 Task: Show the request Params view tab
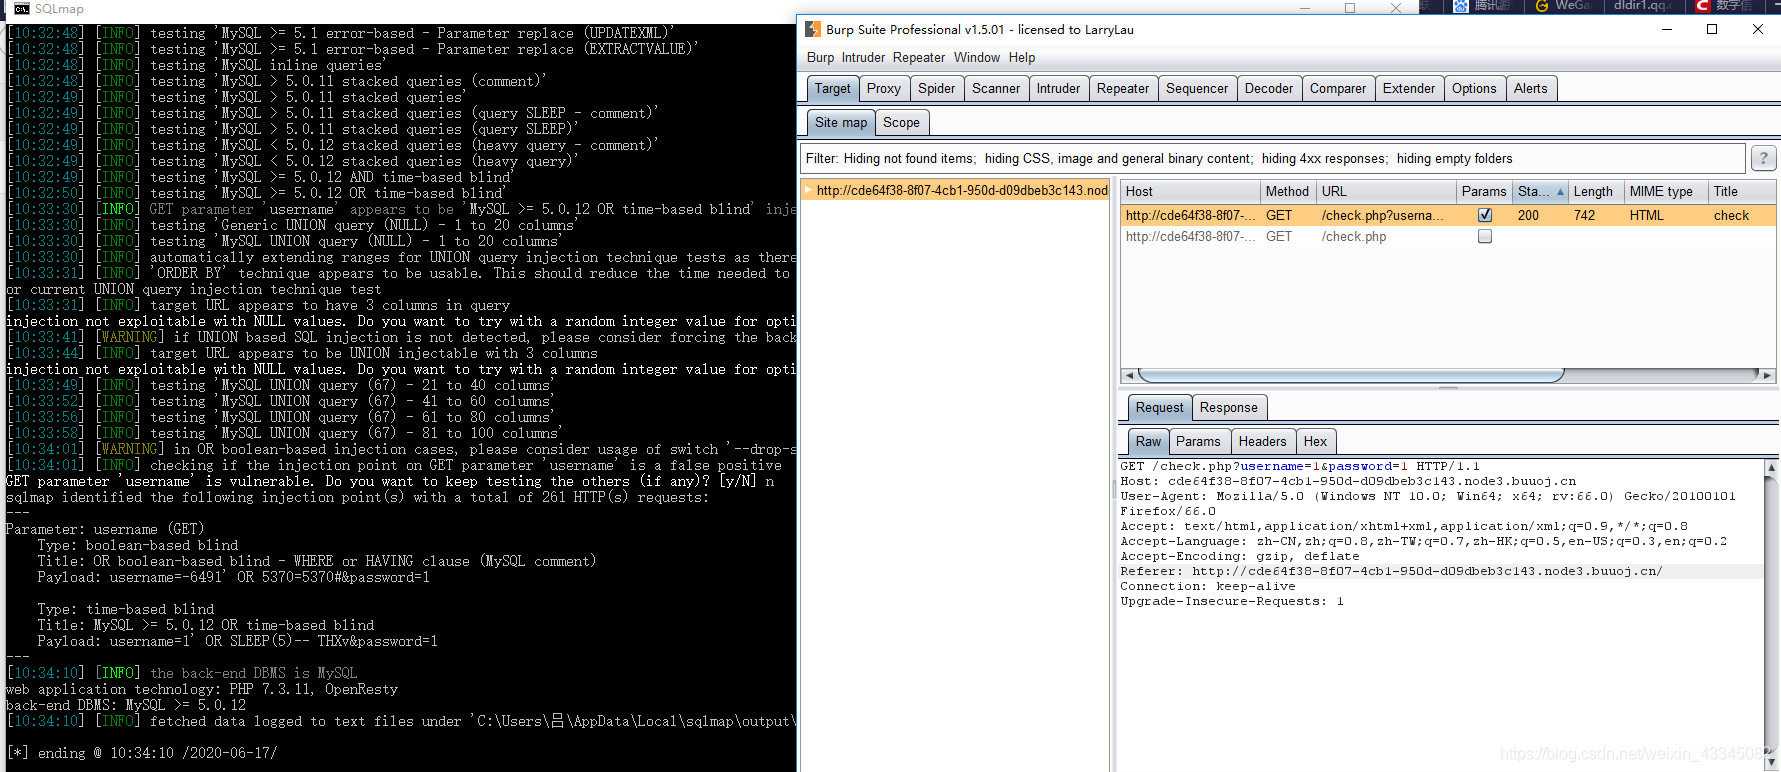pos(1198,441)
